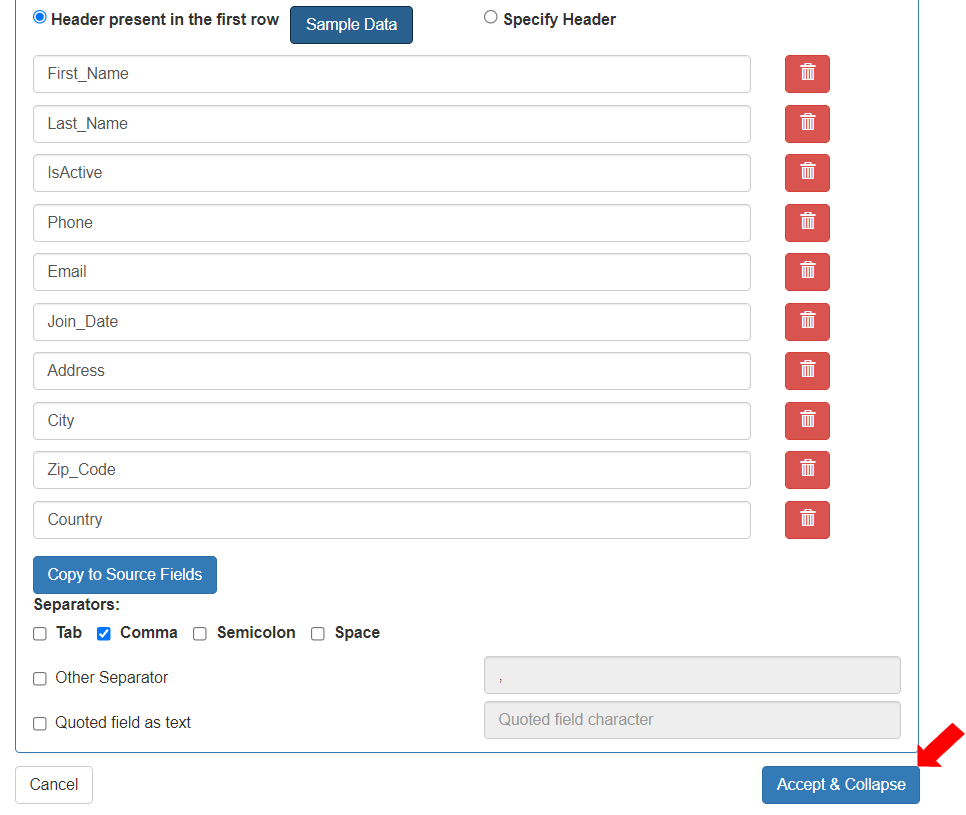This screenshot has height=815, width=966.
Task: Delete the Phone field
Action: (x=807, y=222)
